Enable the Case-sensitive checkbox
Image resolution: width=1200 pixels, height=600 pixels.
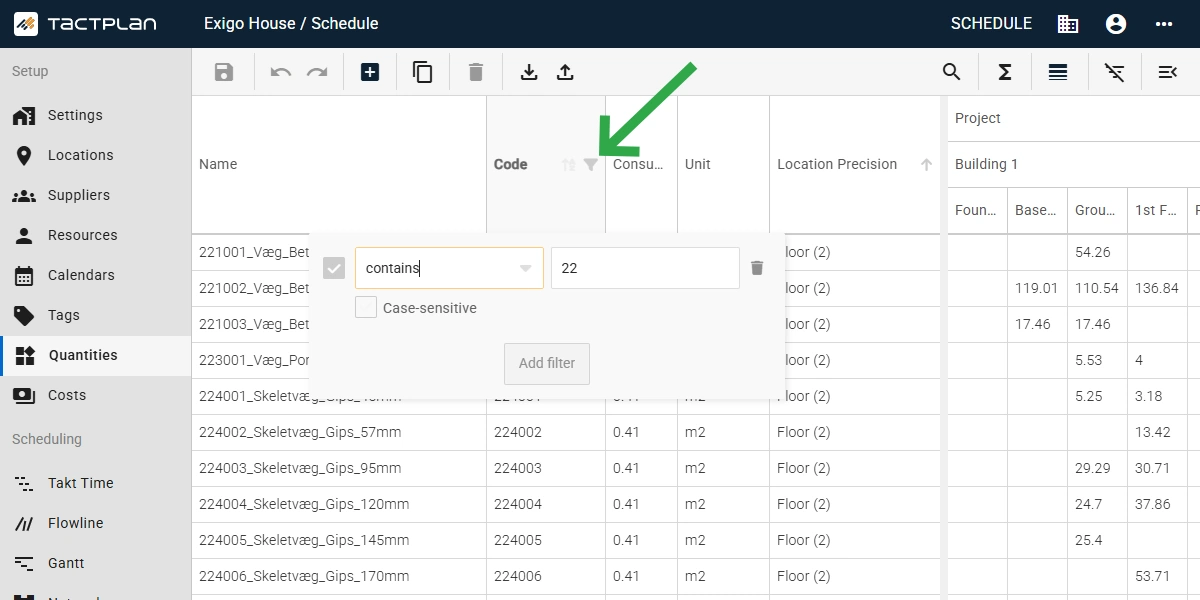pyautogui.click(x=366, y=308)
